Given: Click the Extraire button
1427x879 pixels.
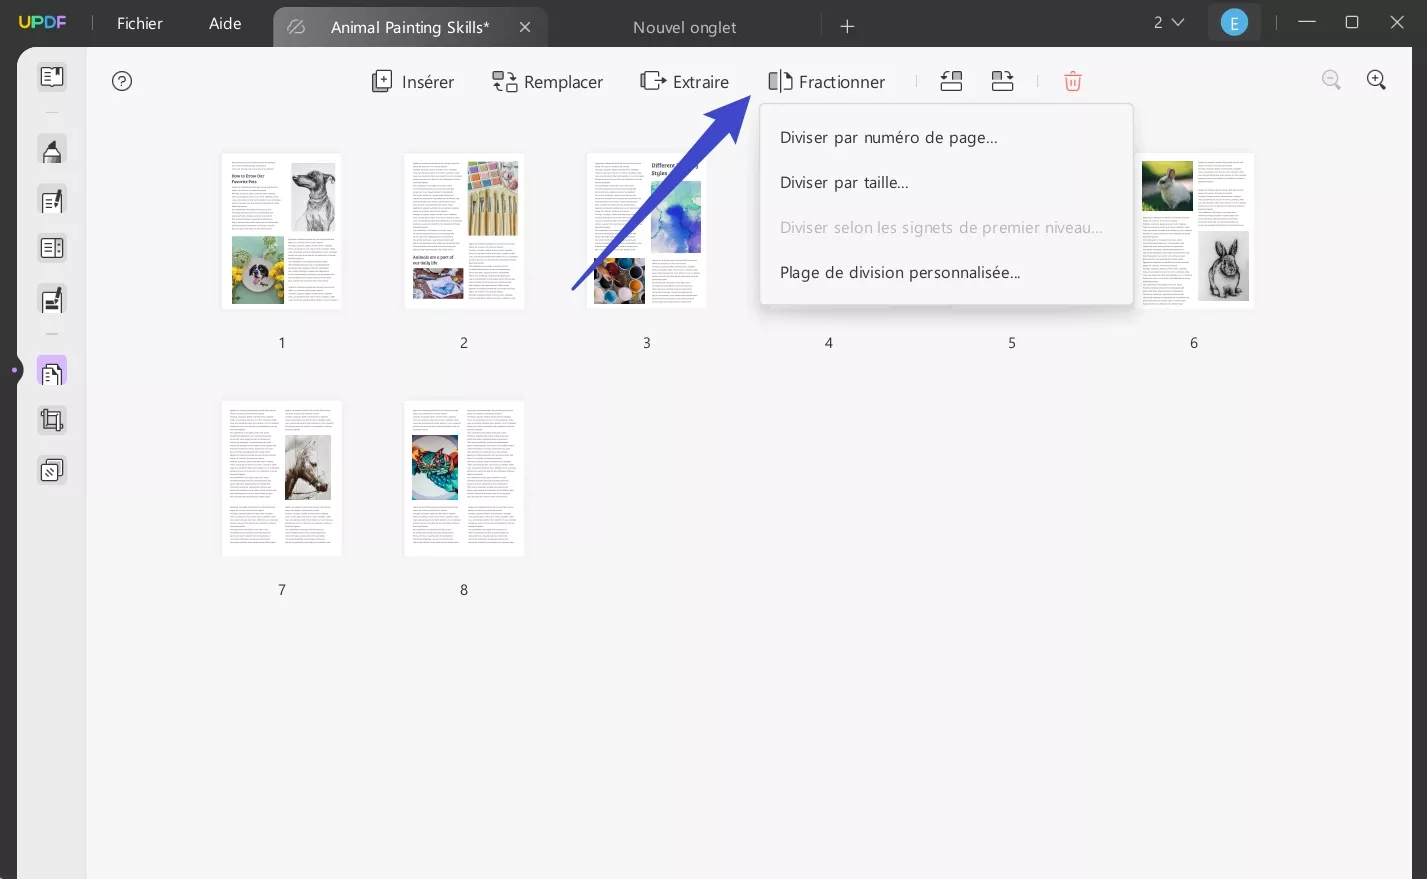Looking at the screenshot, I should [685, 81].
